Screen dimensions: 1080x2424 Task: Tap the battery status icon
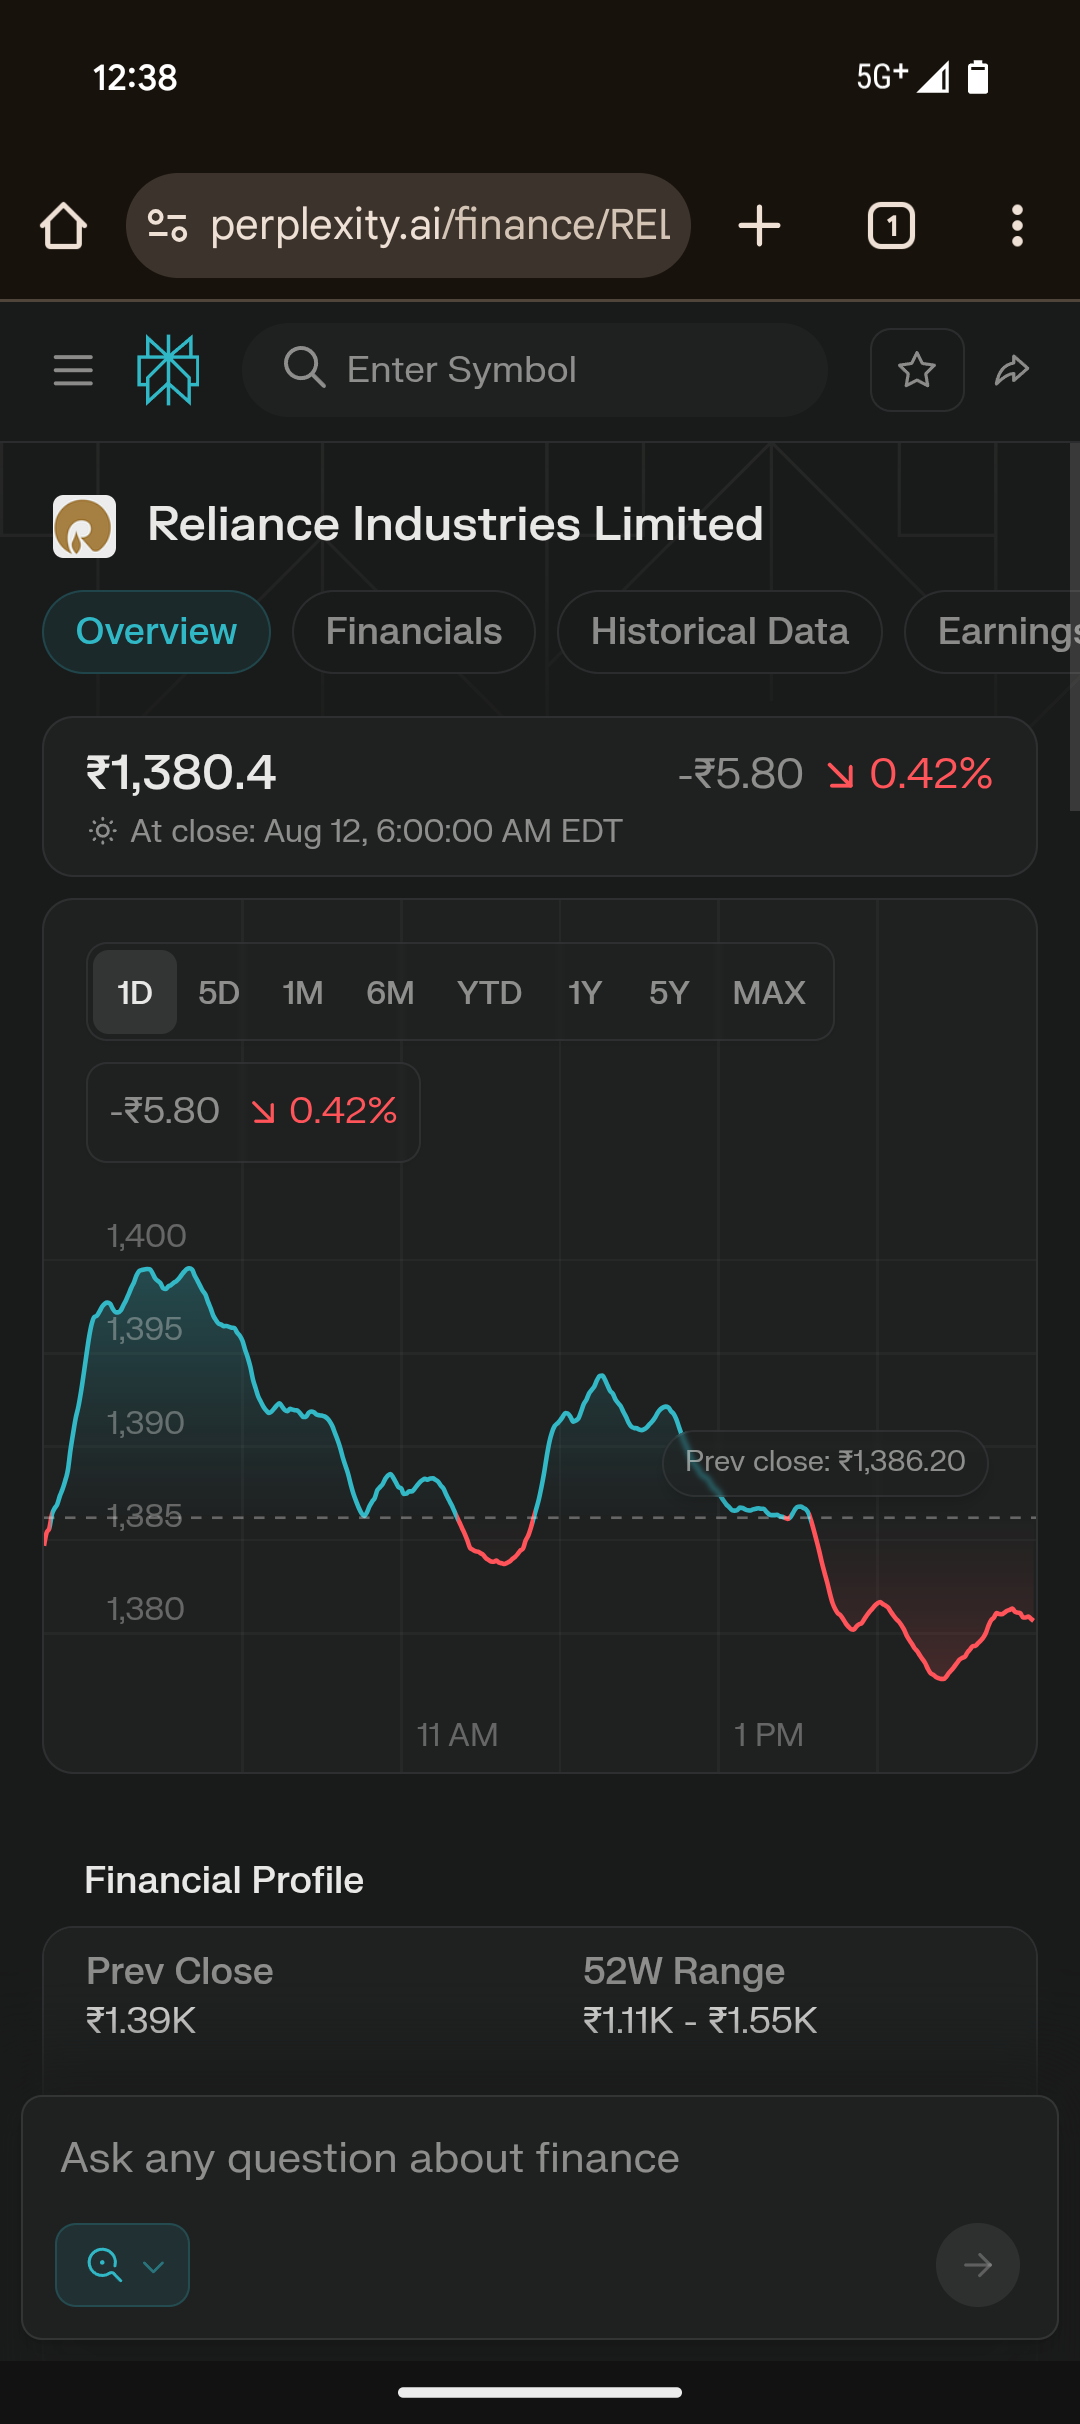(978, 77)
